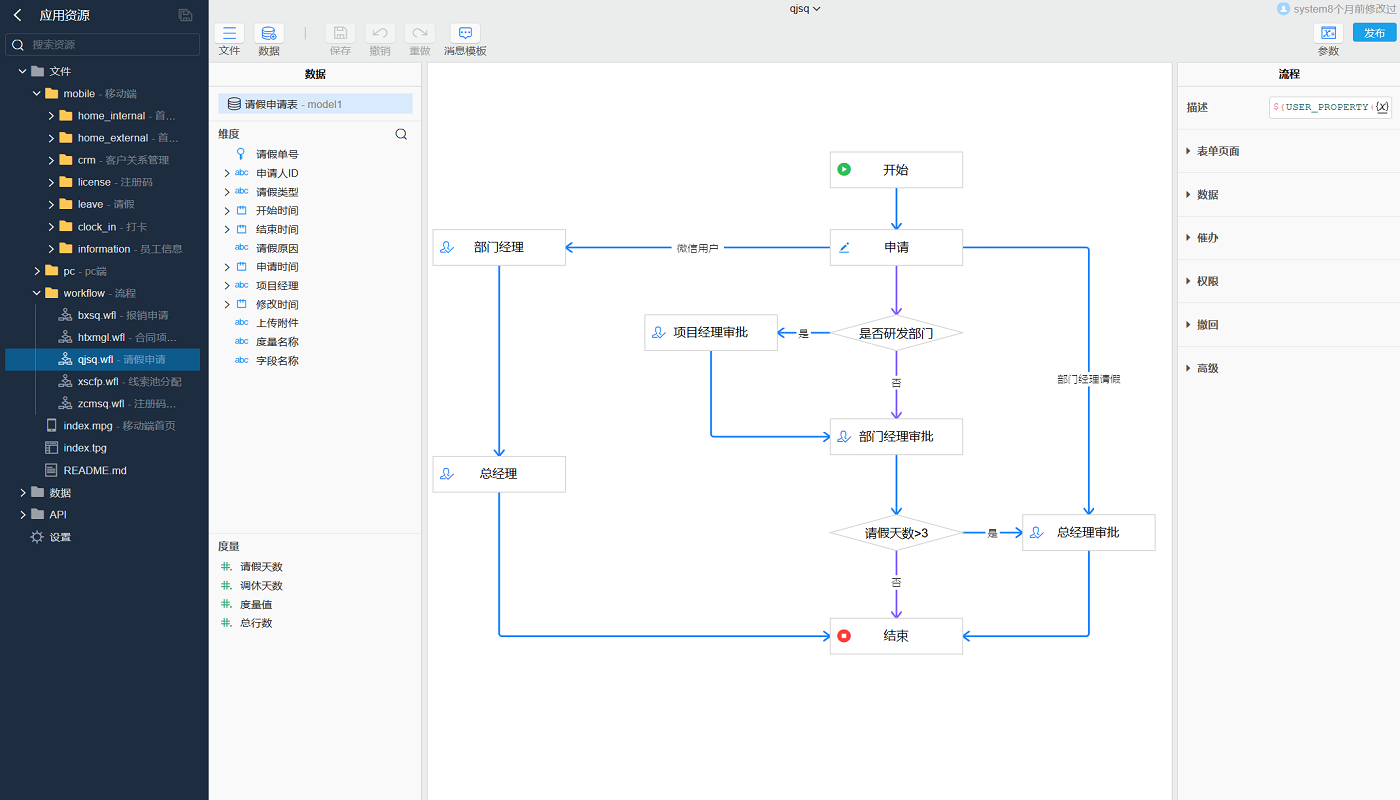Expand the home_internal folder
The image size is (1400, 800).
(x=52, y=116)
